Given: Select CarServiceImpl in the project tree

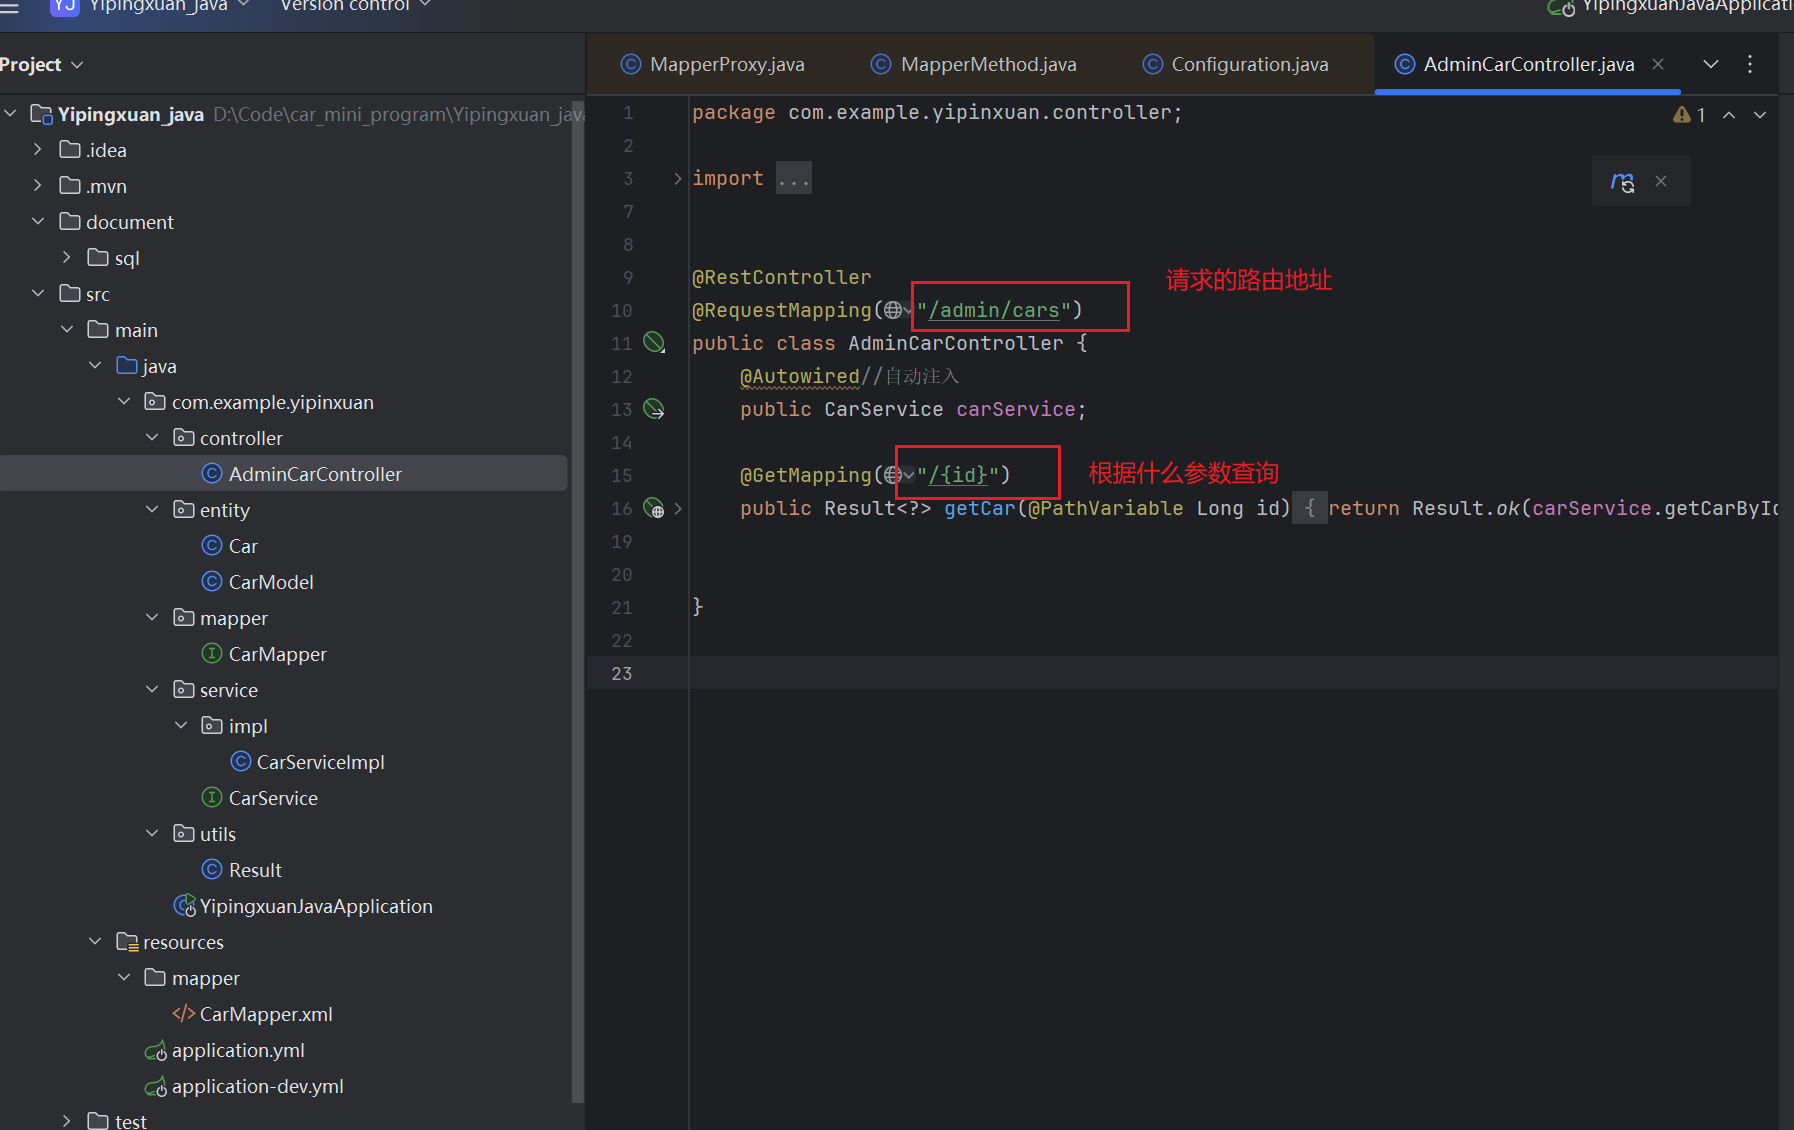Looking at the screenshot, I should [x=319, y=762].
